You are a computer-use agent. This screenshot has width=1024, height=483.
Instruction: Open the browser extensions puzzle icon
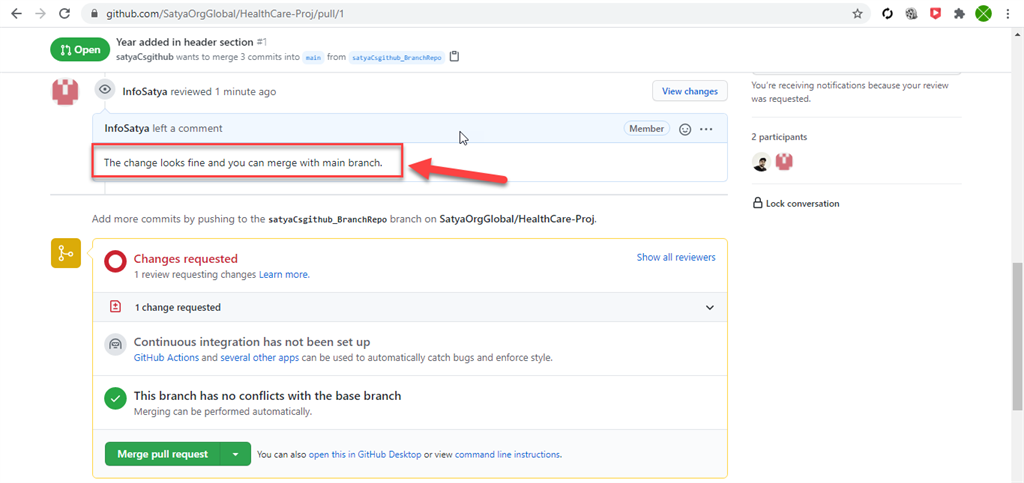(x=960, y=14)
